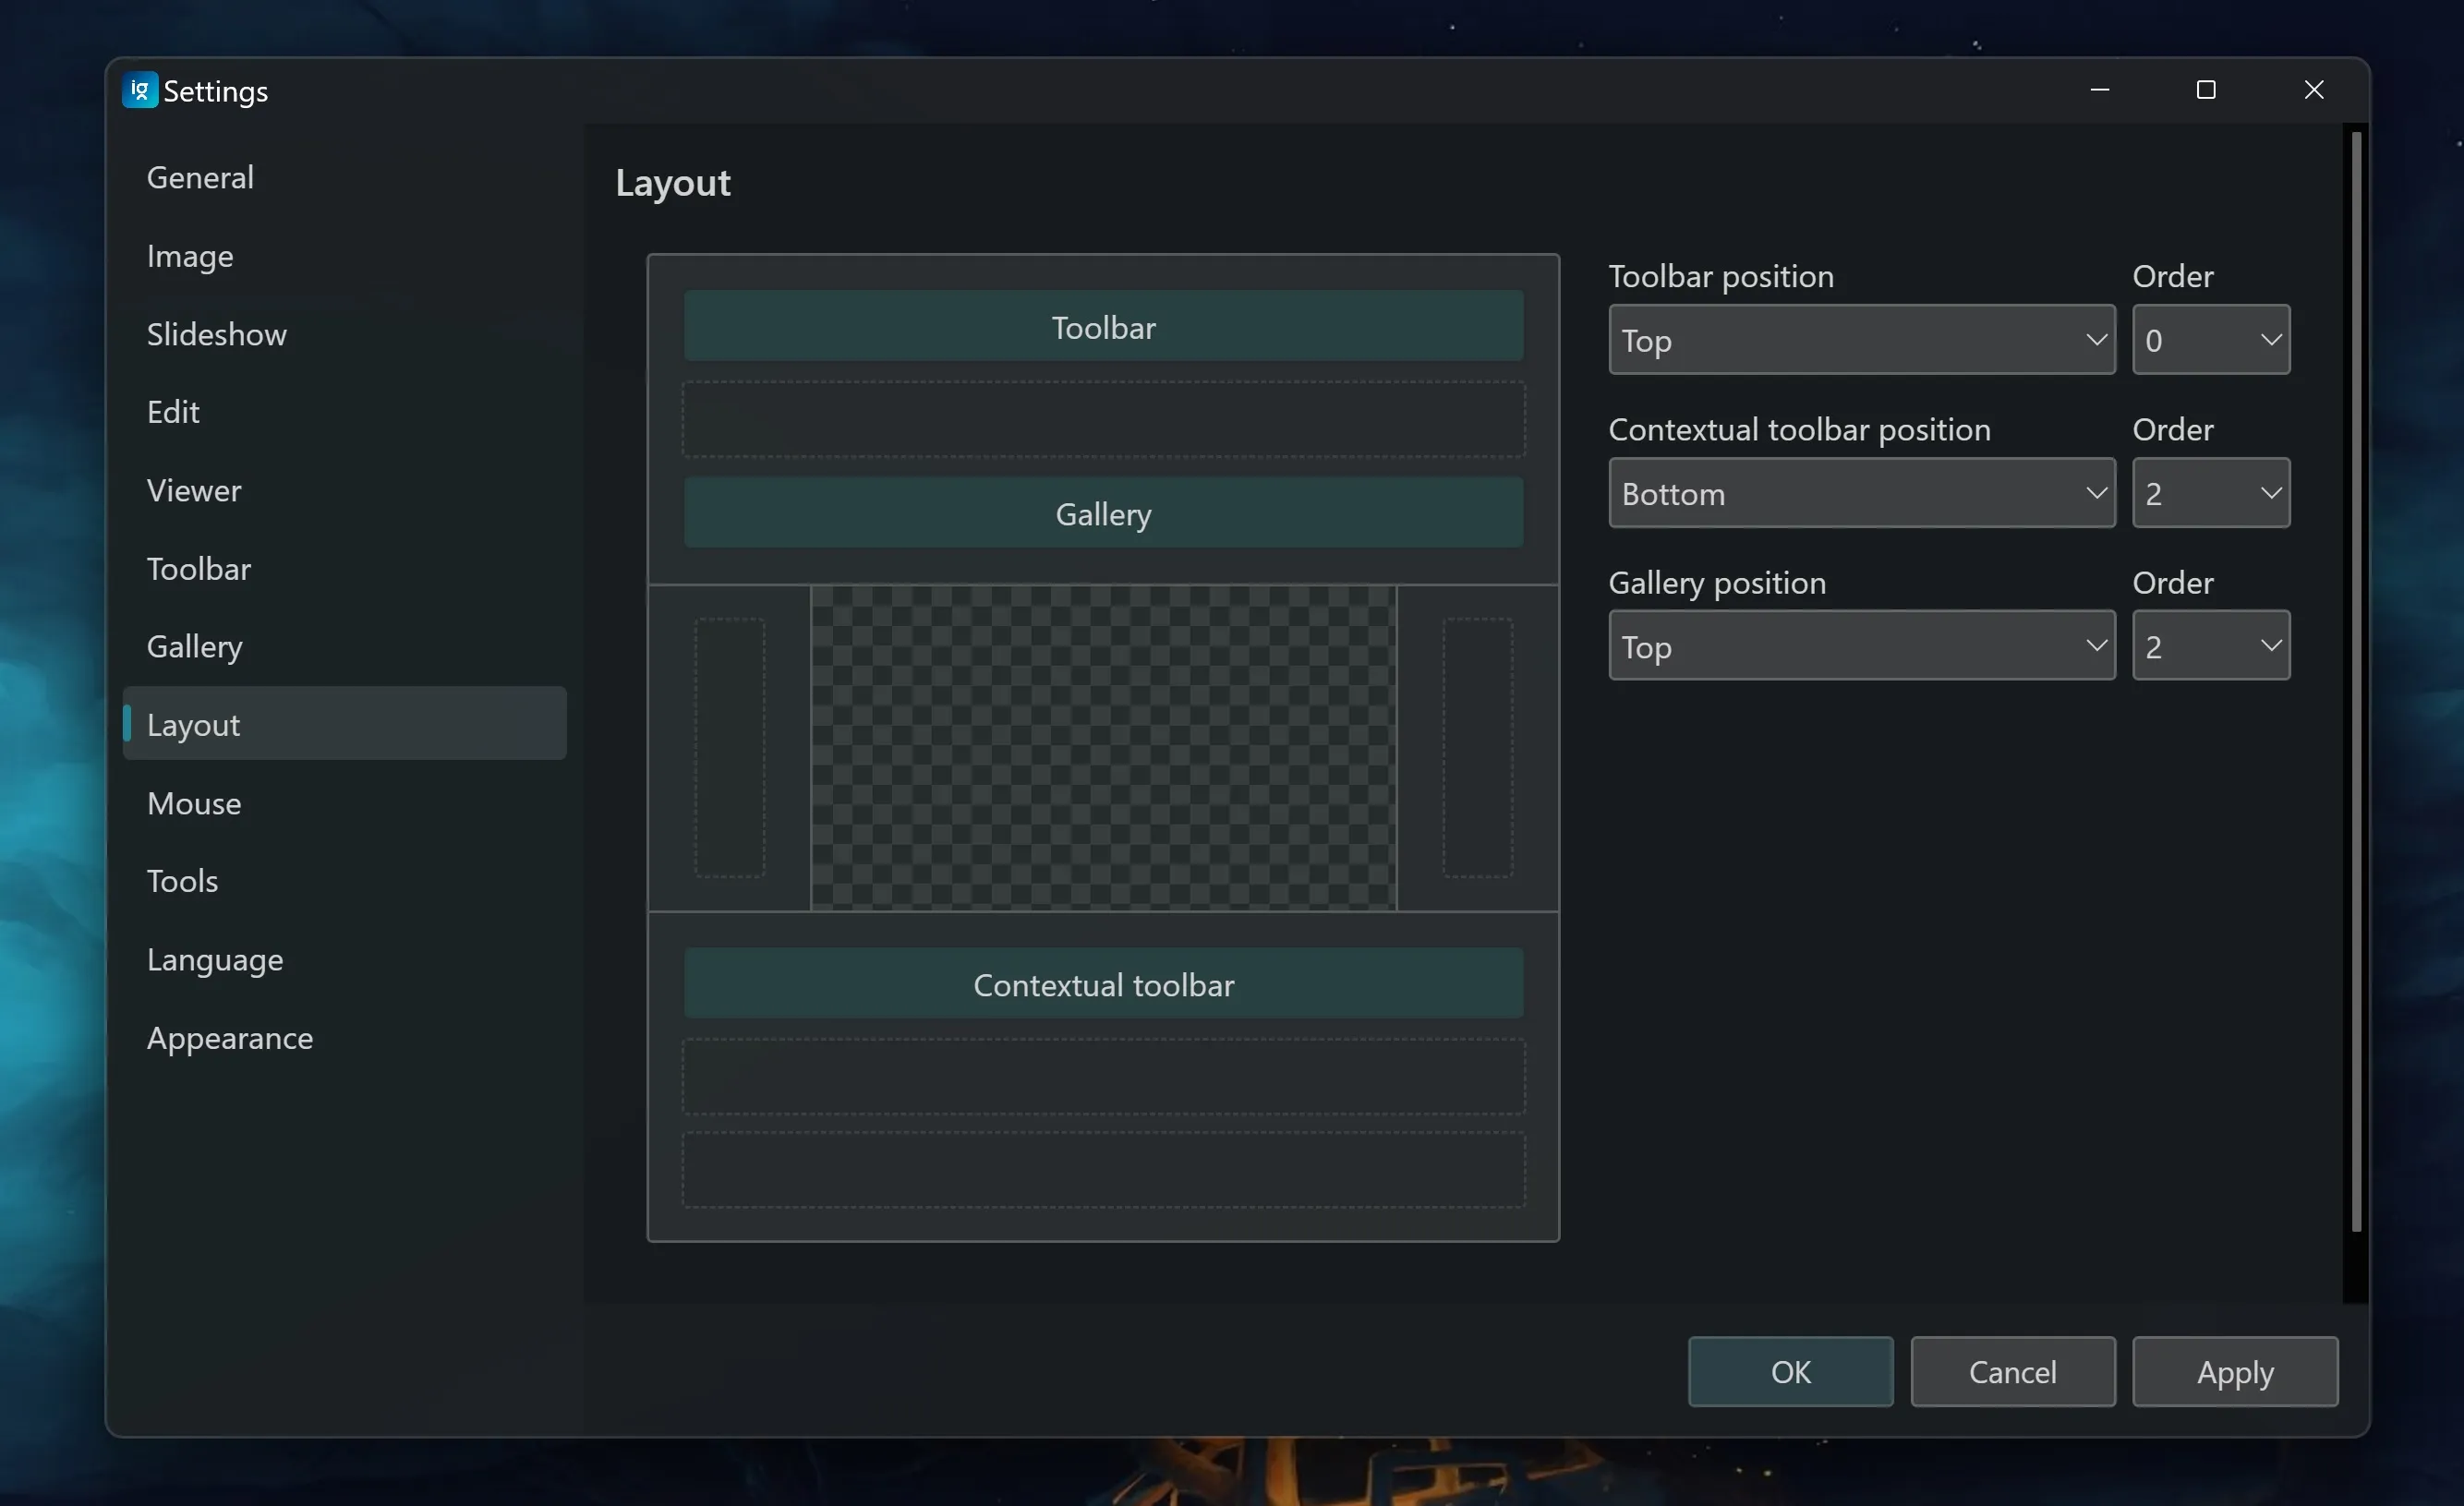This screenshot has width=2464, height=1506.
Task: Go to Slideshow settings
Action: click(216, 334)
